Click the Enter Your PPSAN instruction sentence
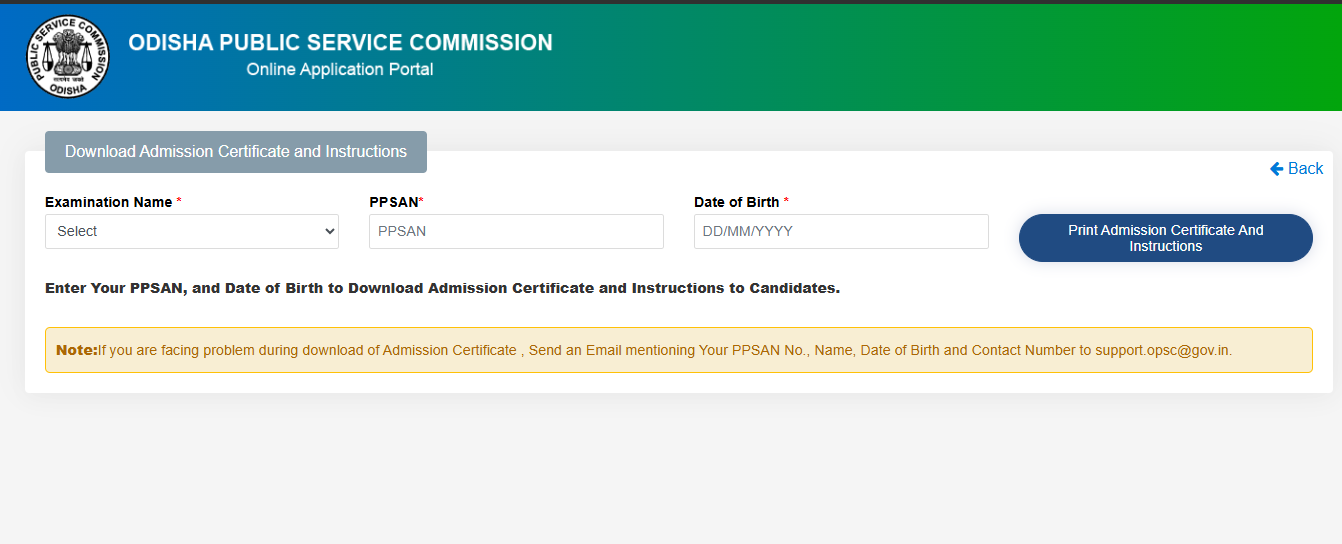The width and height of the screenshot is (1342, 544). pos(442,288)
